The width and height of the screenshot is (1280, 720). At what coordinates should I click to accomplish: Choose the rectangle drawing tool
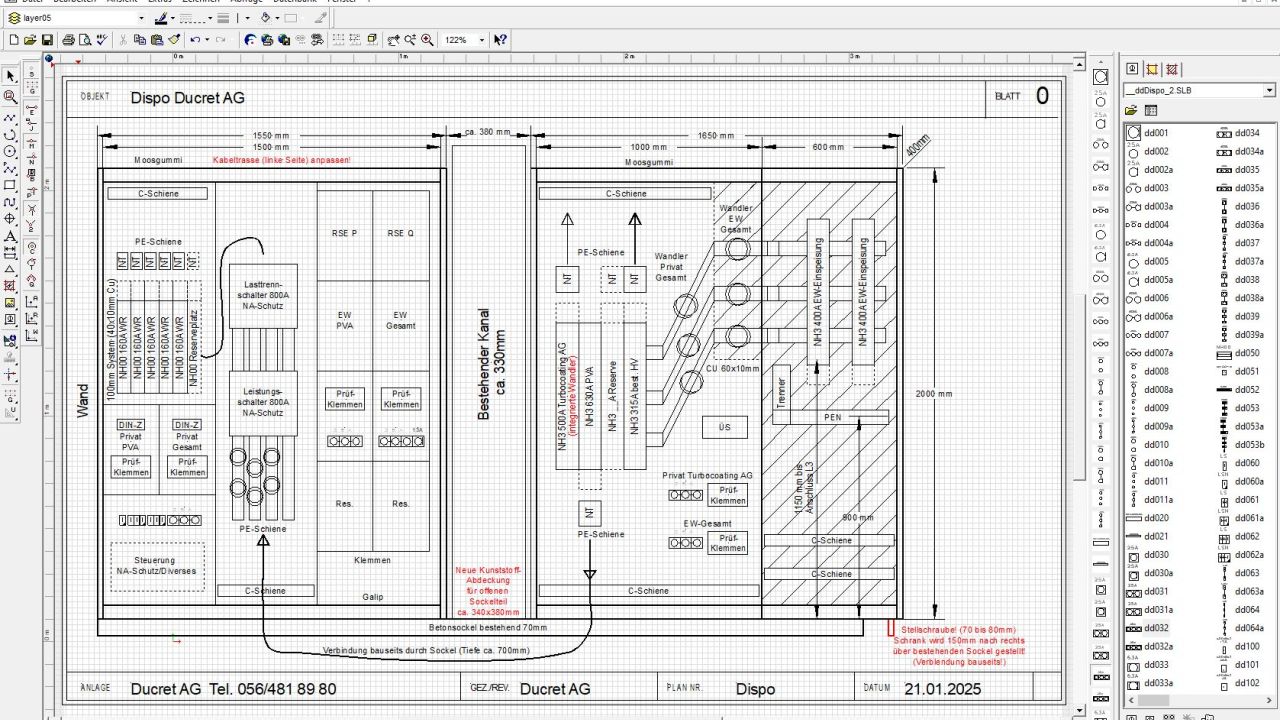click(11, 185)
